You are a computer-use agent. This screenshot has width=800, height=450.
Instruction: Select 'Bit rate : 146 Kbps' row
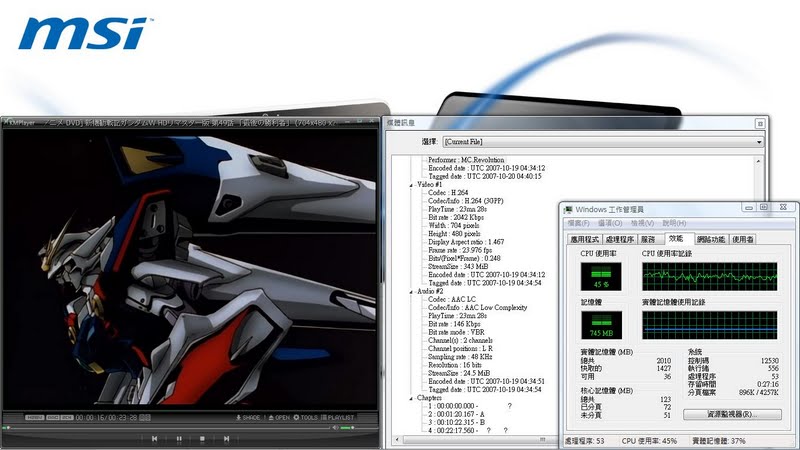454,324
